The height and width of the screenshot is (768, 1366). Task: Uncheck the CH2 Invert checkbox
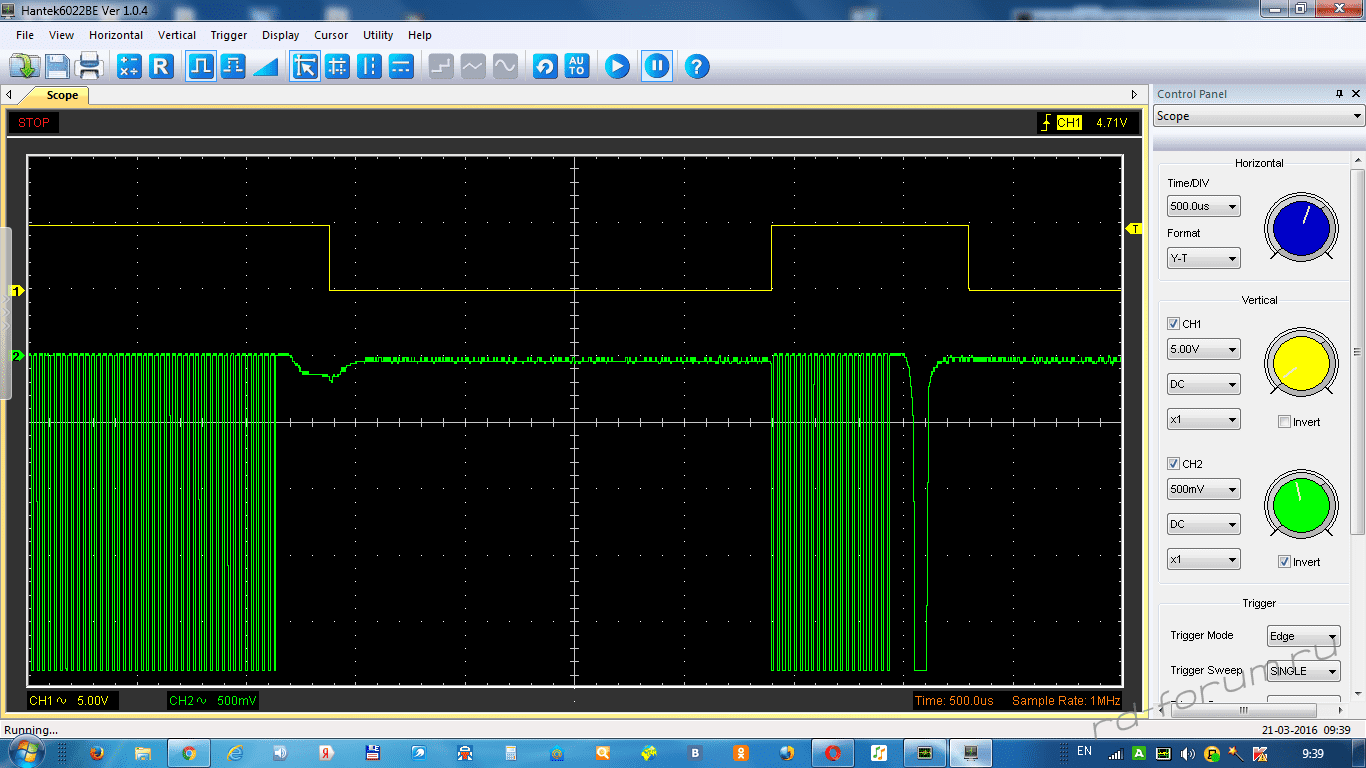point(1284,562)
